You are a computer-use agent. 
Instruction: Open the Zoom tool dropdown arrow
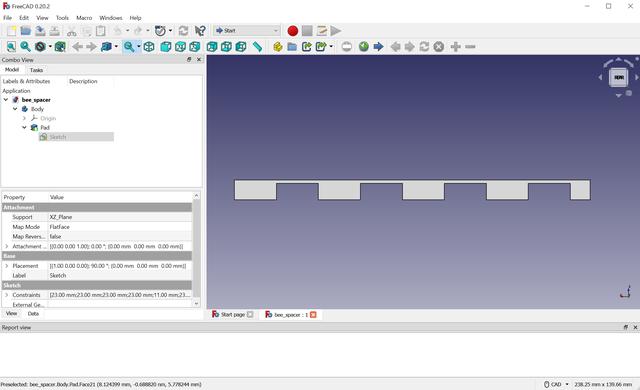139,47
